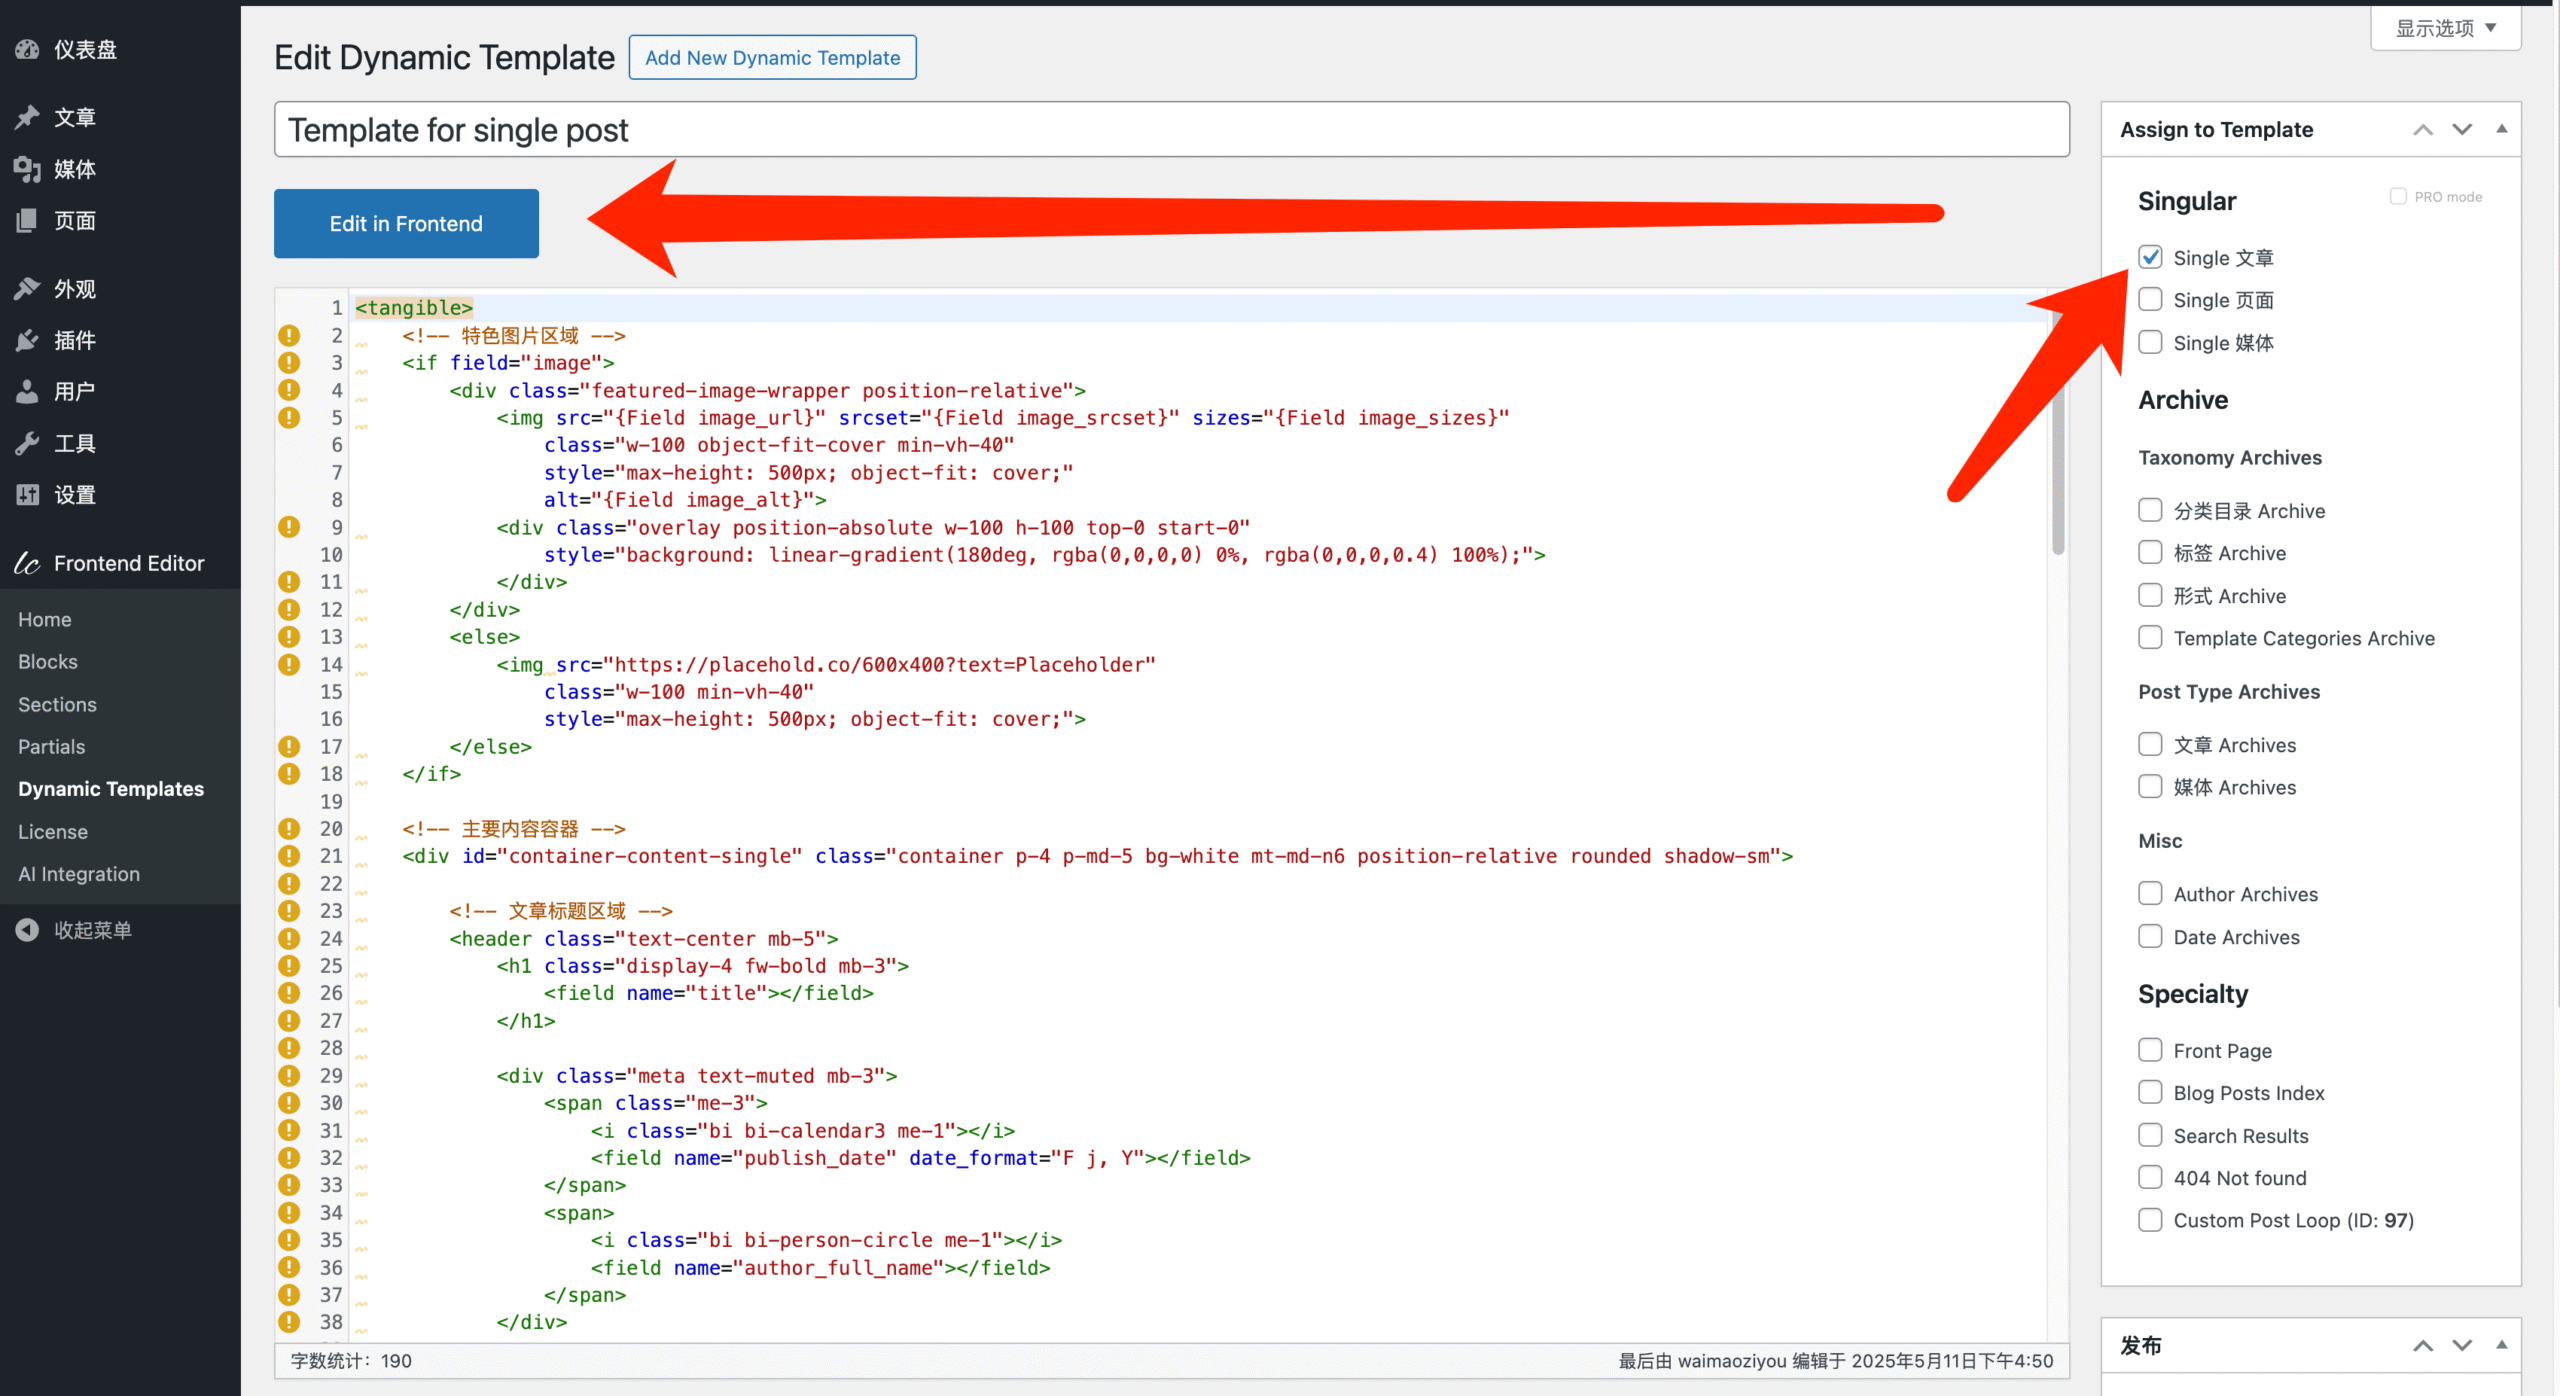Viewport: 2560px width, 1396px height.
Task: Click the Tools (工具) wrench icon
Action: coord(27,443)
